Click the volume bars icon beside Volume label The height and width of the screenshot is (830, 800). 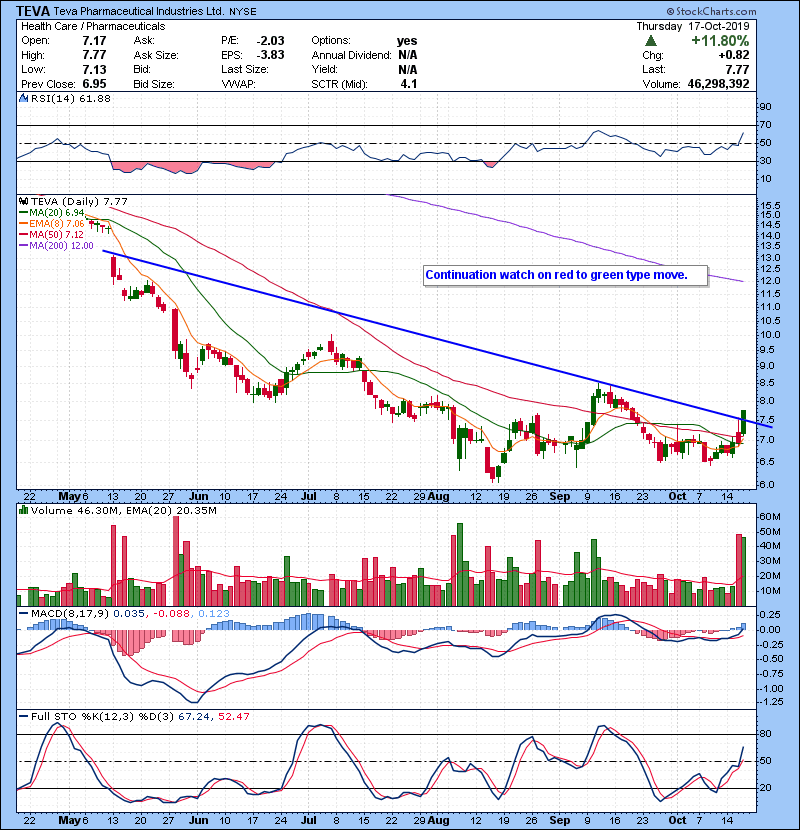(23, 510)
